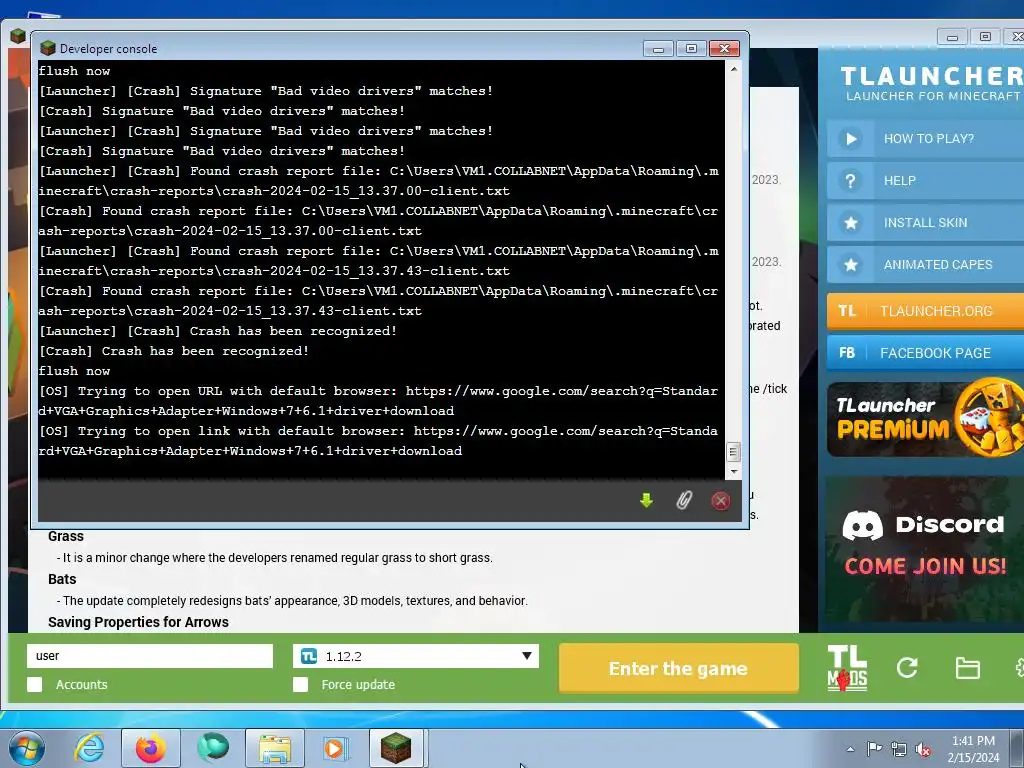Click the refresh versions icon

pyautogui.click(x=906, y=667)
